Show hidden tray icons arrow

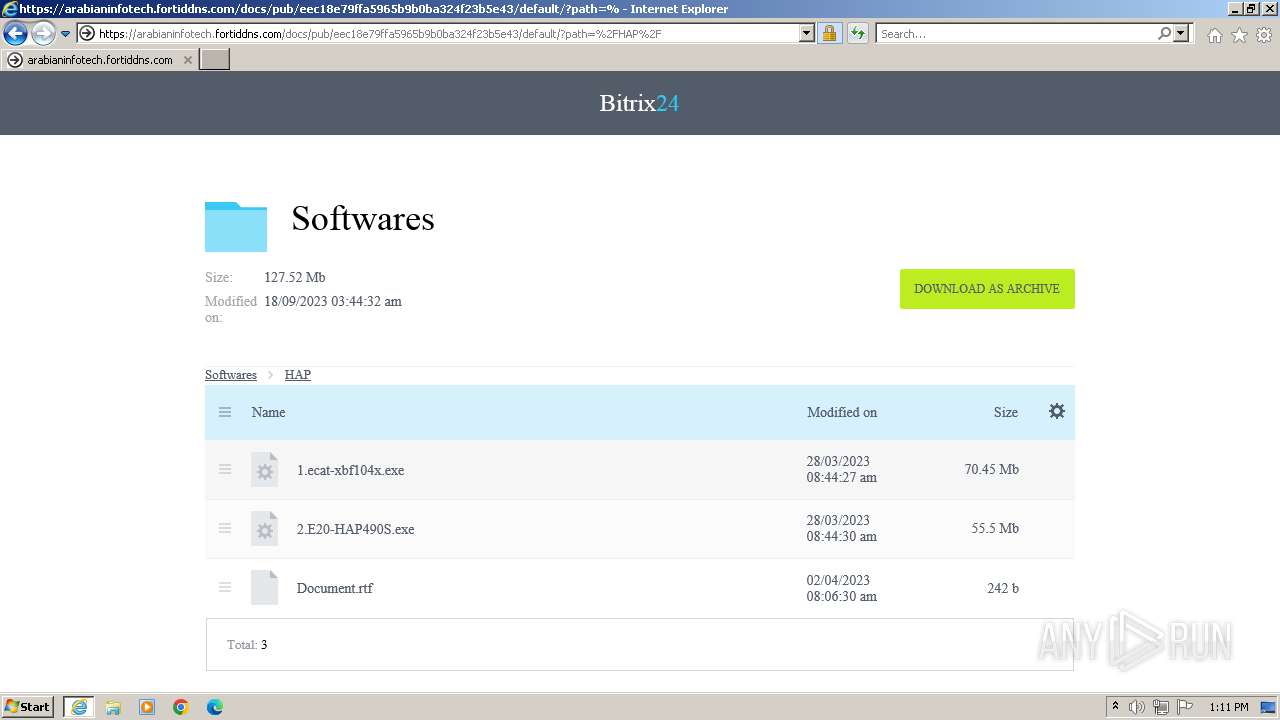pyautogui.click(x=1115, y=707)
